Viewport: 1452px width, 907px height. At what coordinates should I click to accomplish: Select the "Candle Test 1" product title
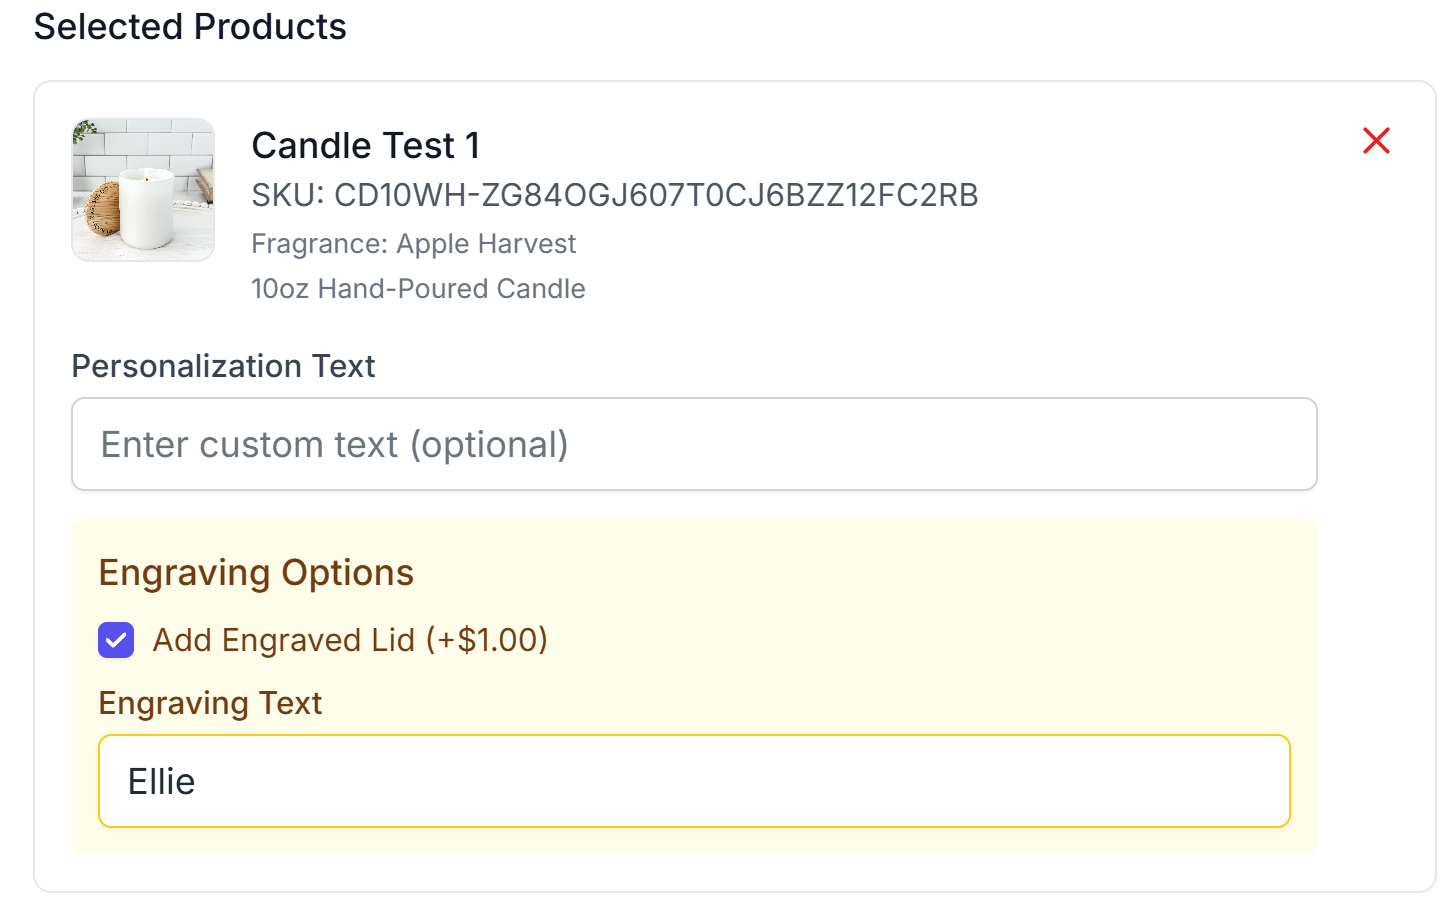pyautogui.click(x=366, y=146)
